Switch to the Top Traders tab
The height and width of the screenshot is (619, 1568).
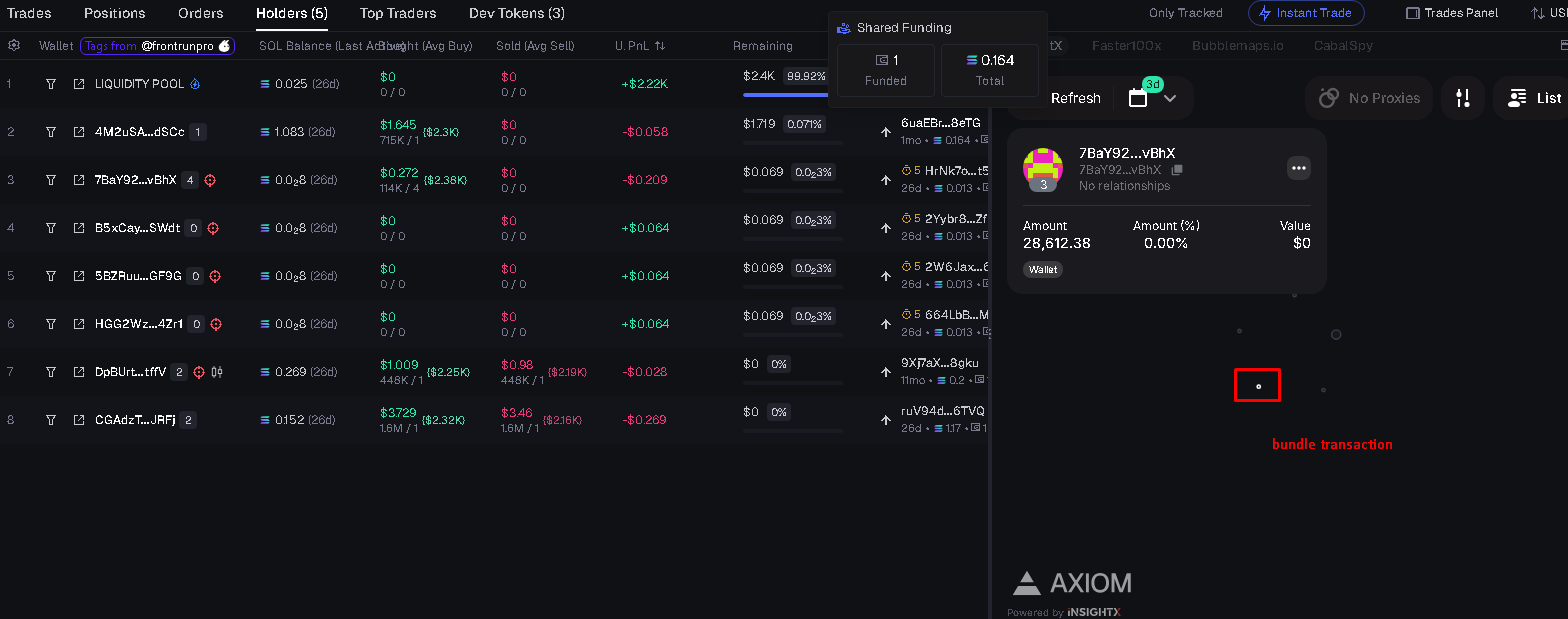398,13
